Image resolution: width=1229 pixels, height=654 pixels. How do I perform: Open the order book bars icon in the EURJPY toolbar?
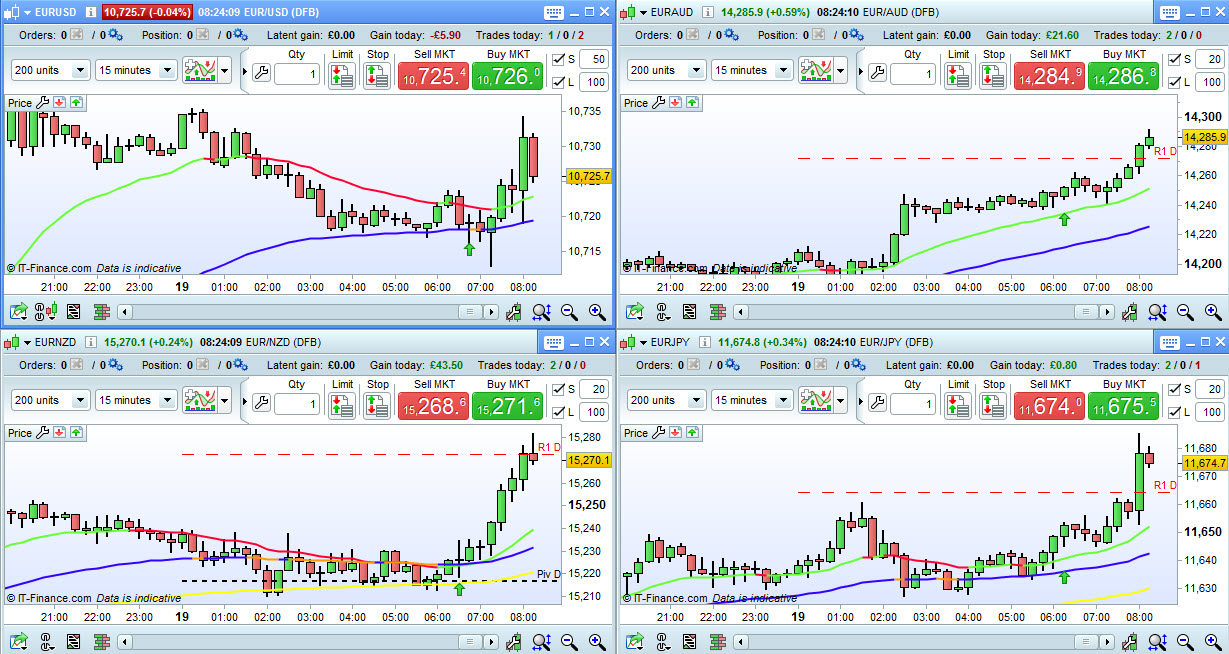716,641
